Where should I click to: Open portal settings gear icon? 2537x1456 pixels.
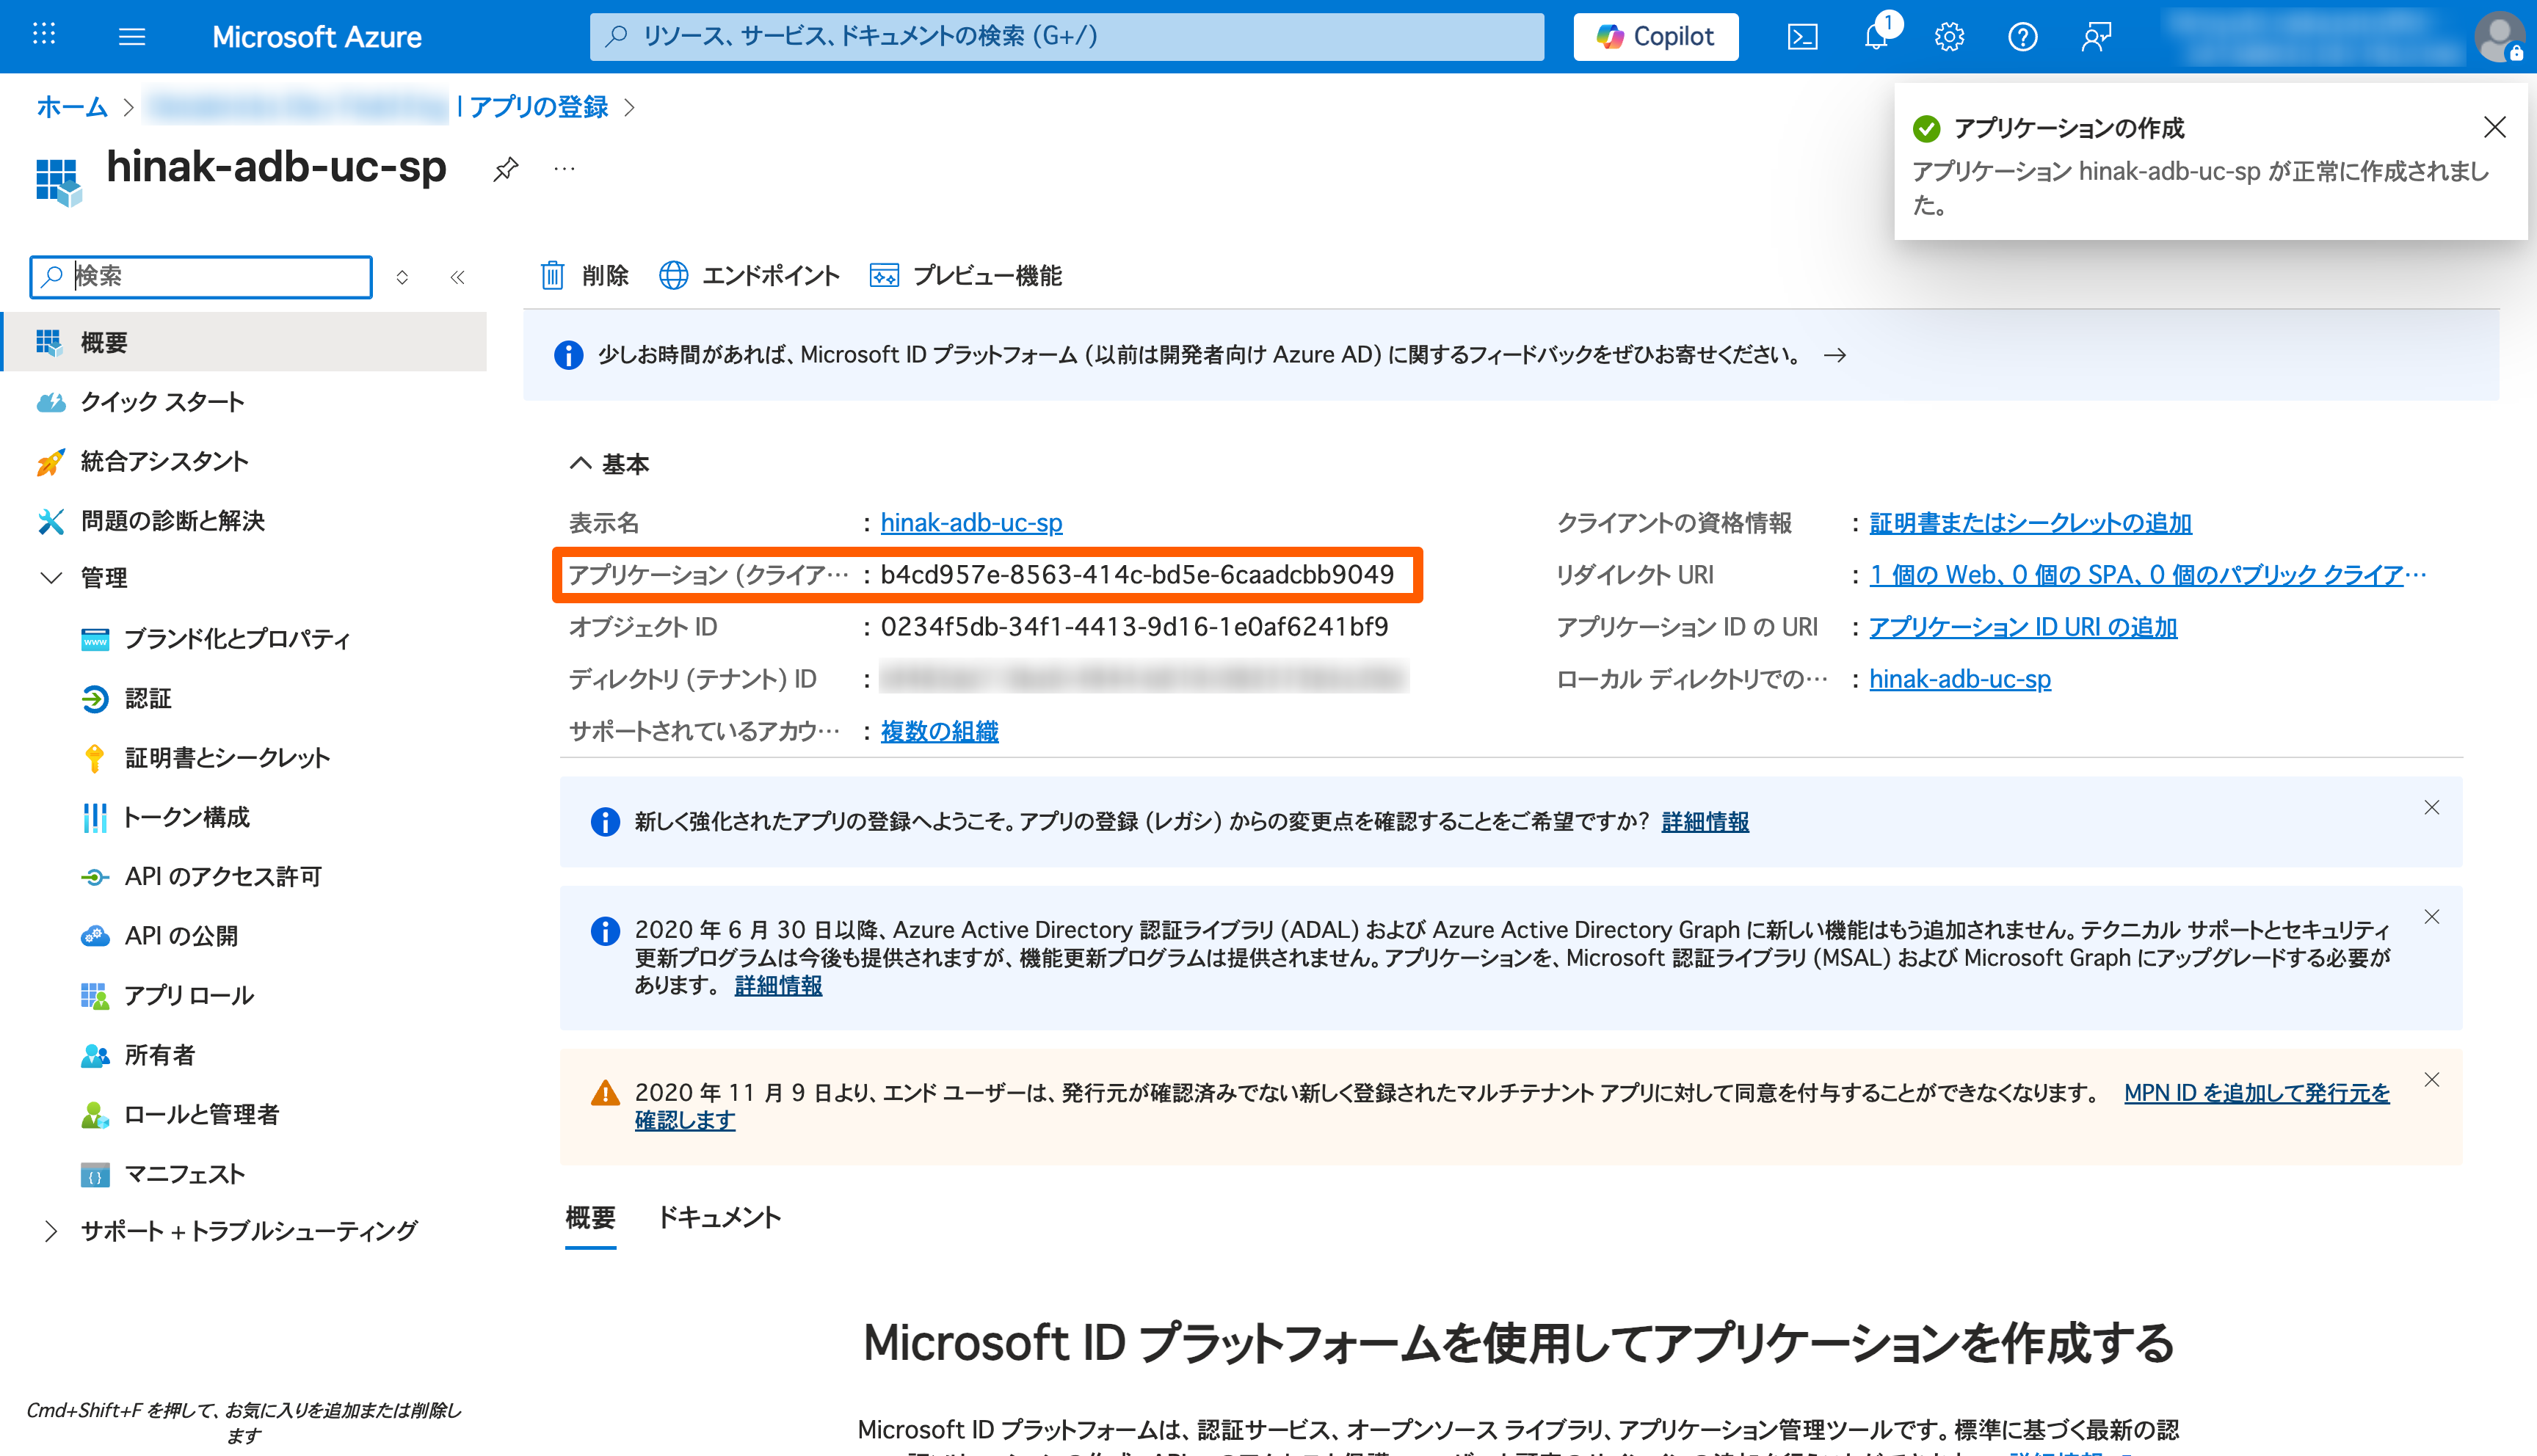click(x=1949, y=37)
